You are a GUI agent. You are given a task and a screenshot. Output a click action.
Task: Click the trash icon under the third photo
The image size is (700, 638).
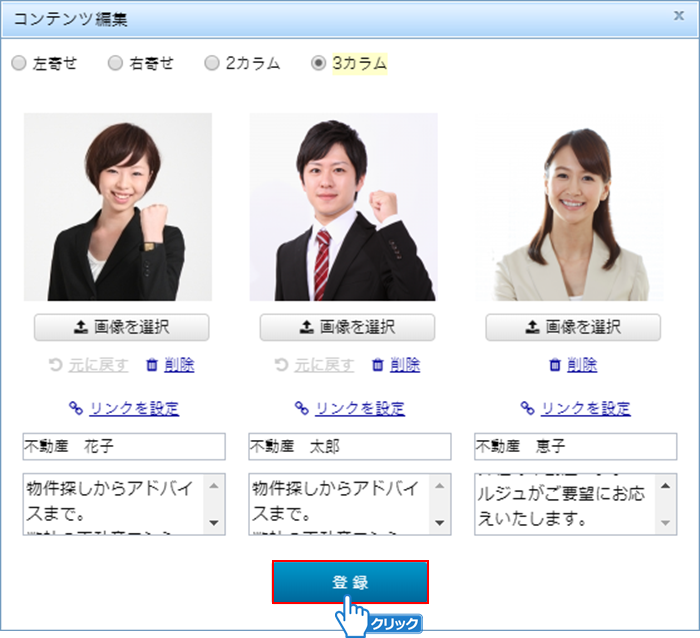tap(554, 365)
